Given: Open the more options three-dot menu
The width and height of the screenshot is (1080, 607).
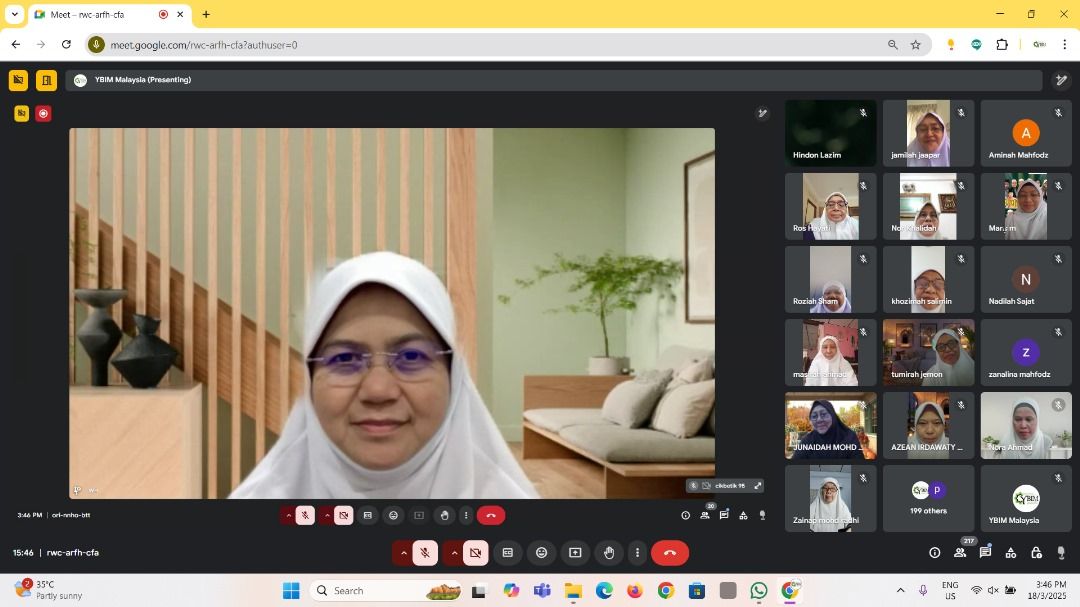Looking at the screenshot, I should click(637, 553).
